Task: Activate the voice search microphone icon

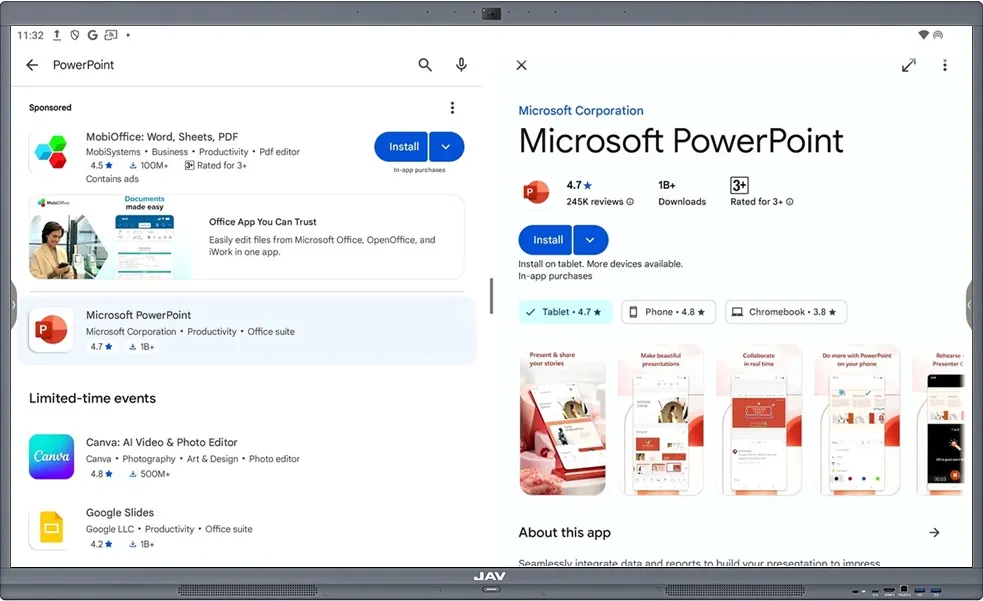Action: (x=461, y=64)
